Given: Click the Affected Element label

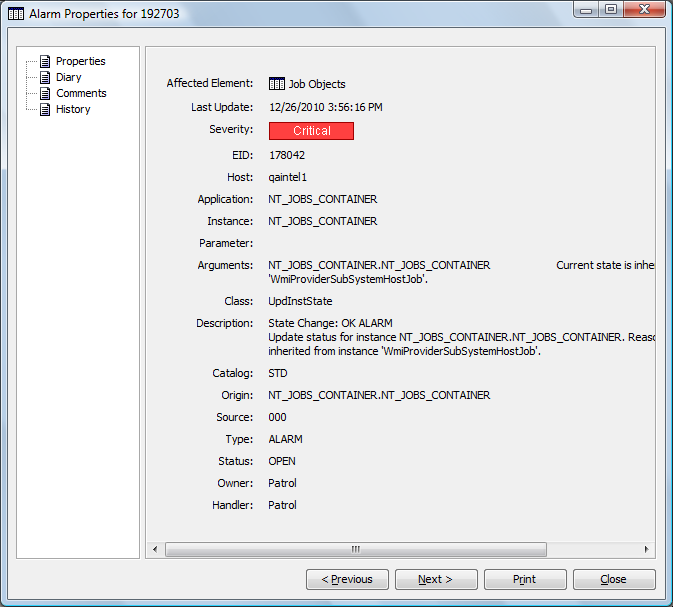Looking at the screenshot, I should 210,83.
